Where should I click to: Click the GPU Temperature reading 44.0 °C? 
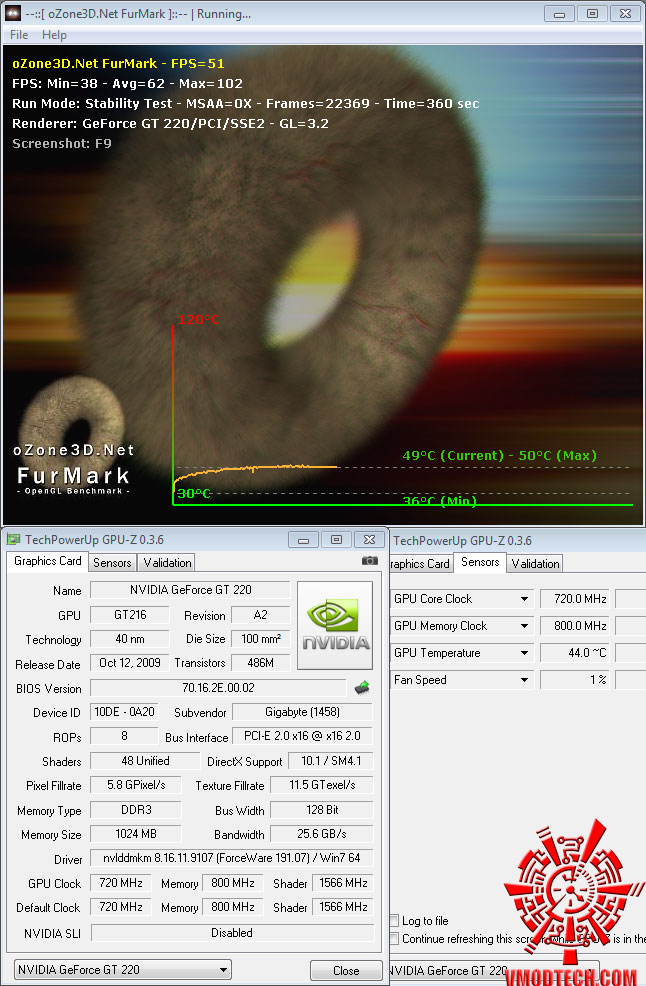(x=574, y=653)
